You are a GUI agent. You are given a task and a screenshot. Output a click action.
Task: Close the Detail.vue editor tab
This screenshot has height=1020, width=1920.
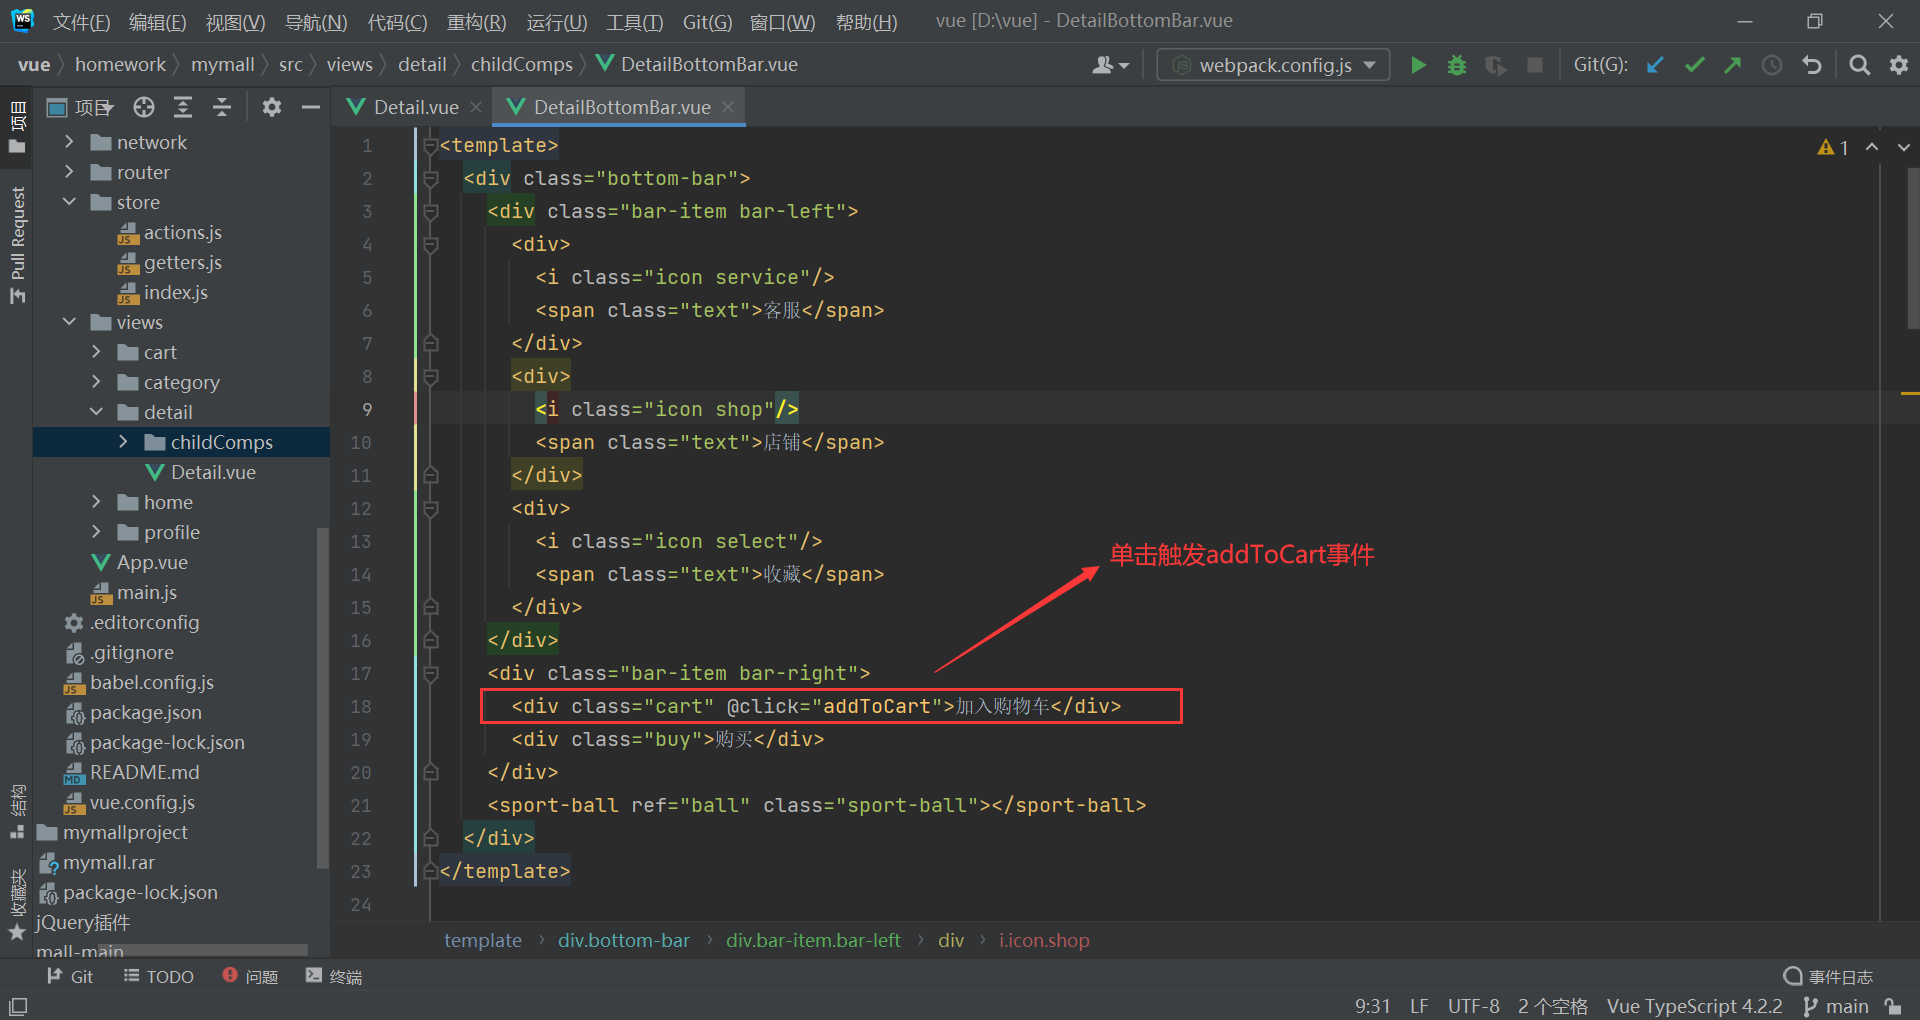[476, 107]
